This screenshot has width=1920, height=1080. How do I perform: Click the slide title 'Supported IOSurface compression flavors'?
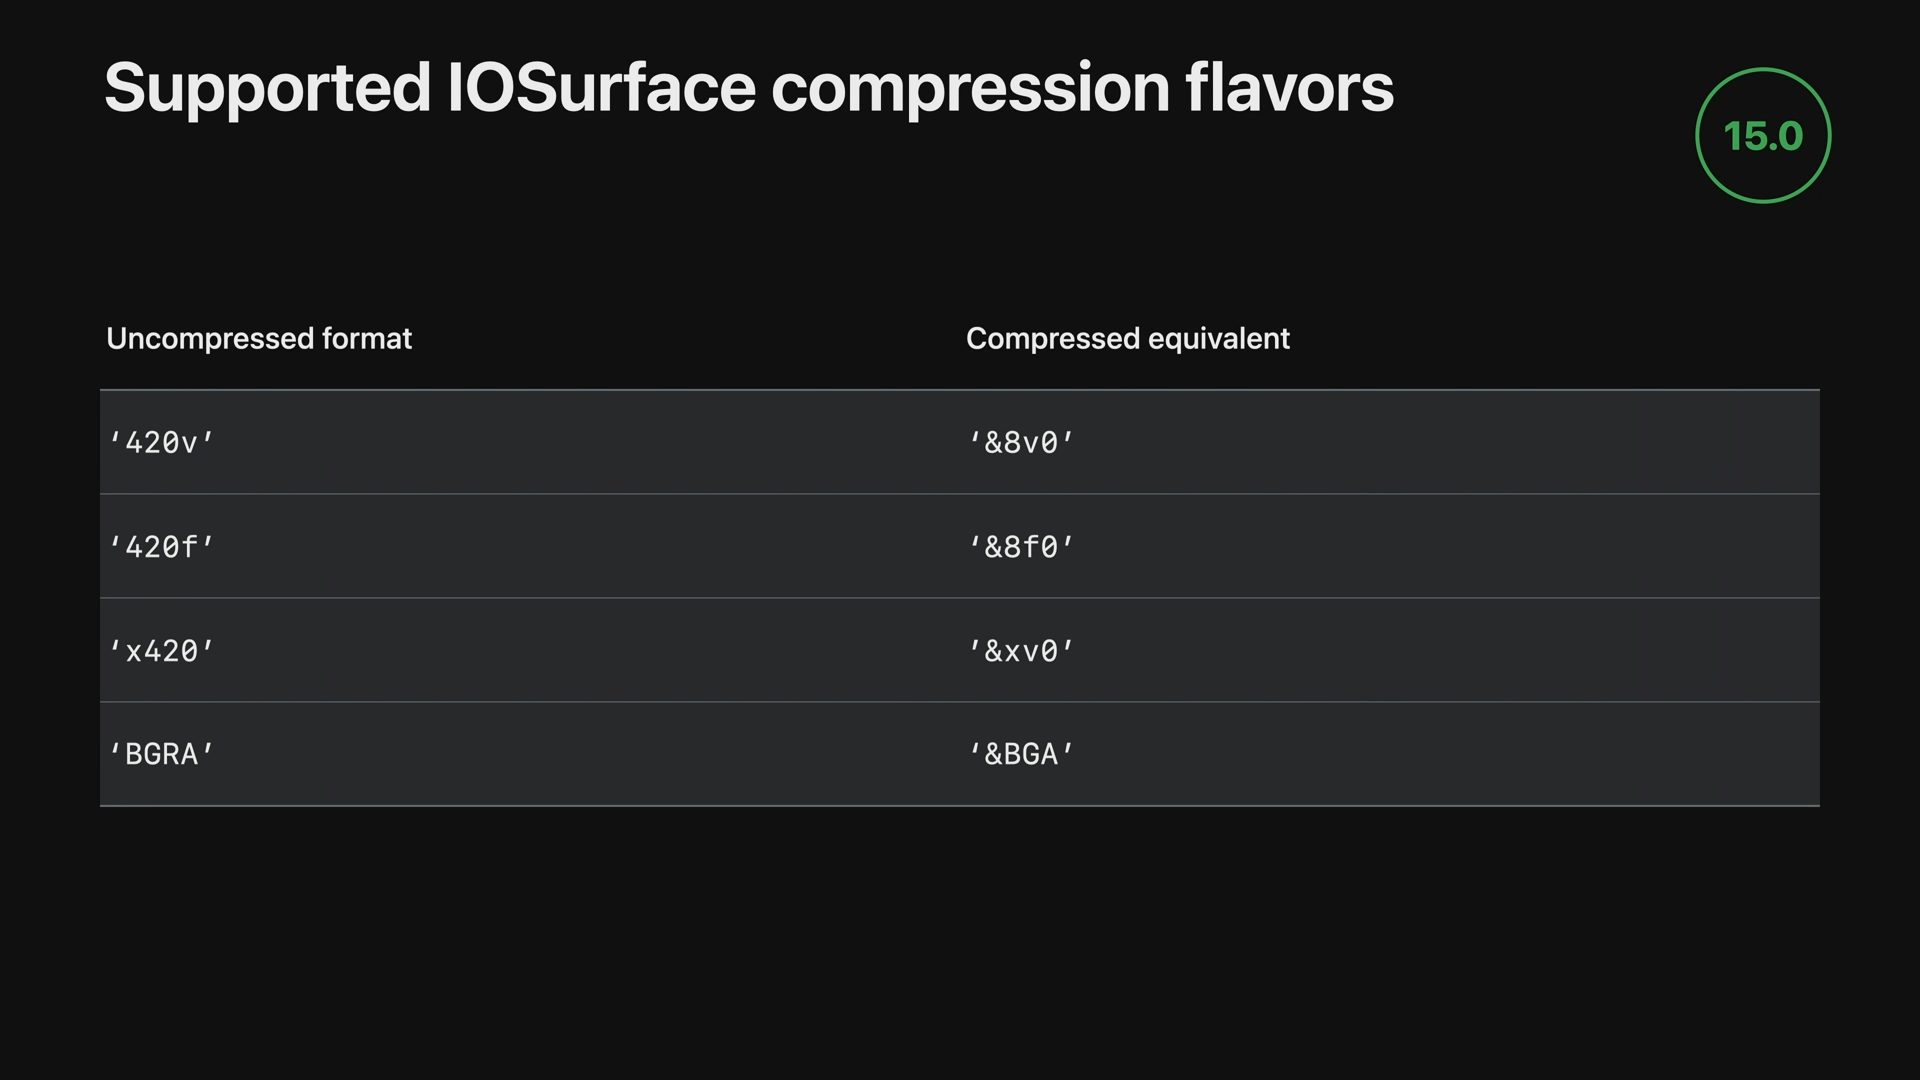click(748, 88)
